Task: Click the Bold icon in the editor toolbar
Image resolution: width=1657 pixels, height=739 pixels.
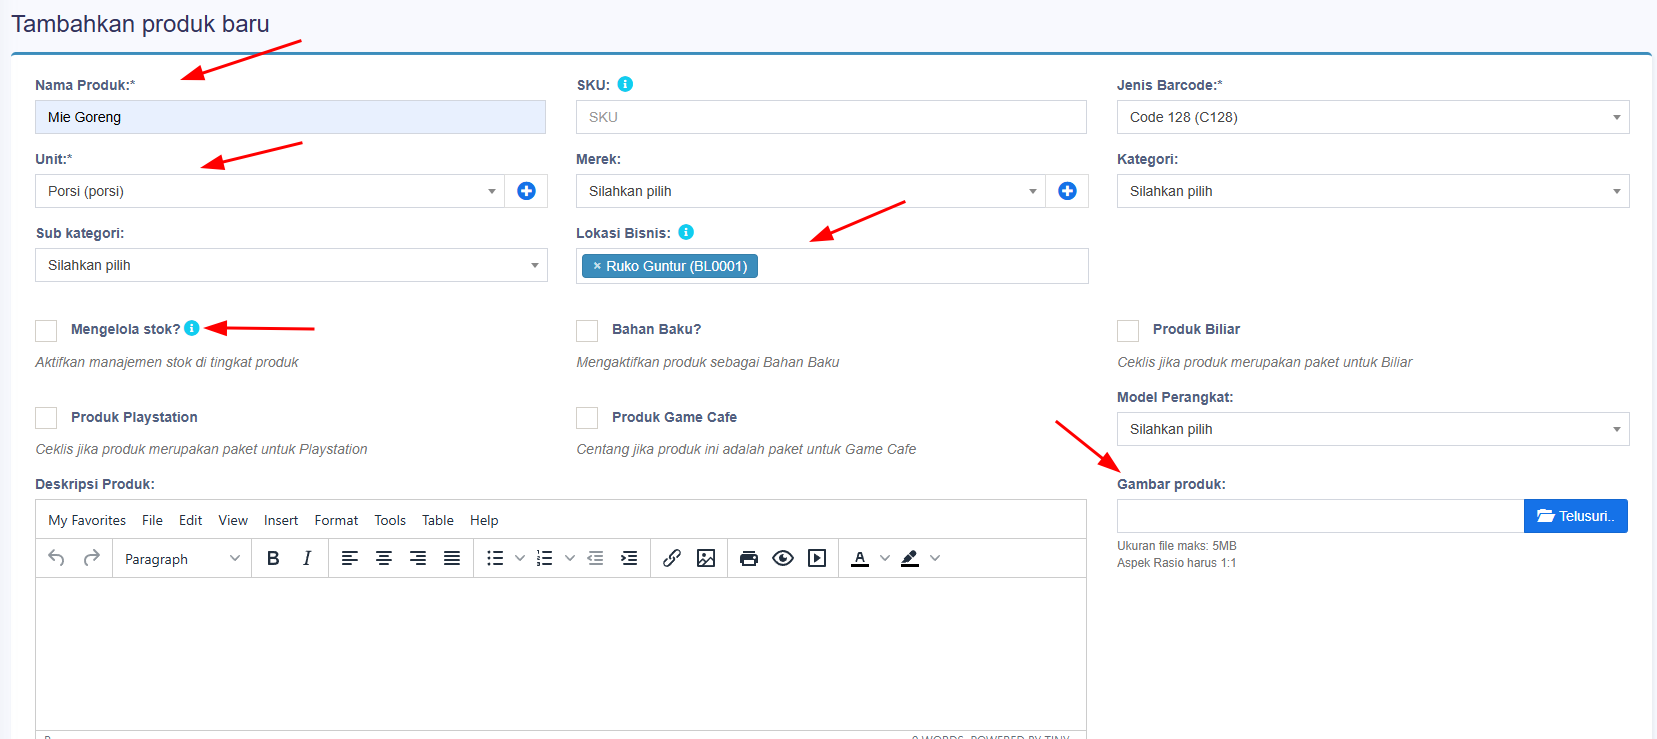Action: (273, 558)
